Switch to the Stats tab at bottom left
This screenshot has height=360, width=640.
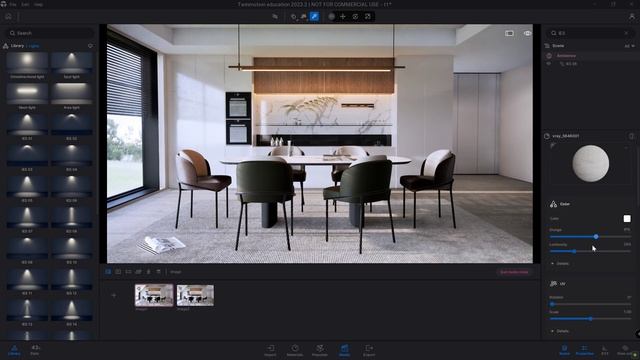tap(35, 350)
